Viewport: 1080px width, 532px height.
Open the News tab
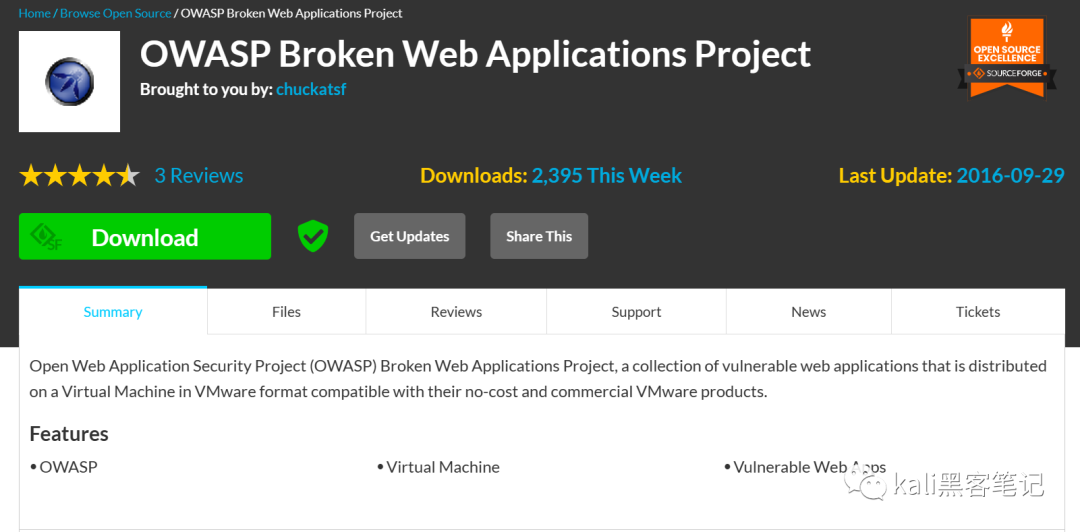pos(808,312)
